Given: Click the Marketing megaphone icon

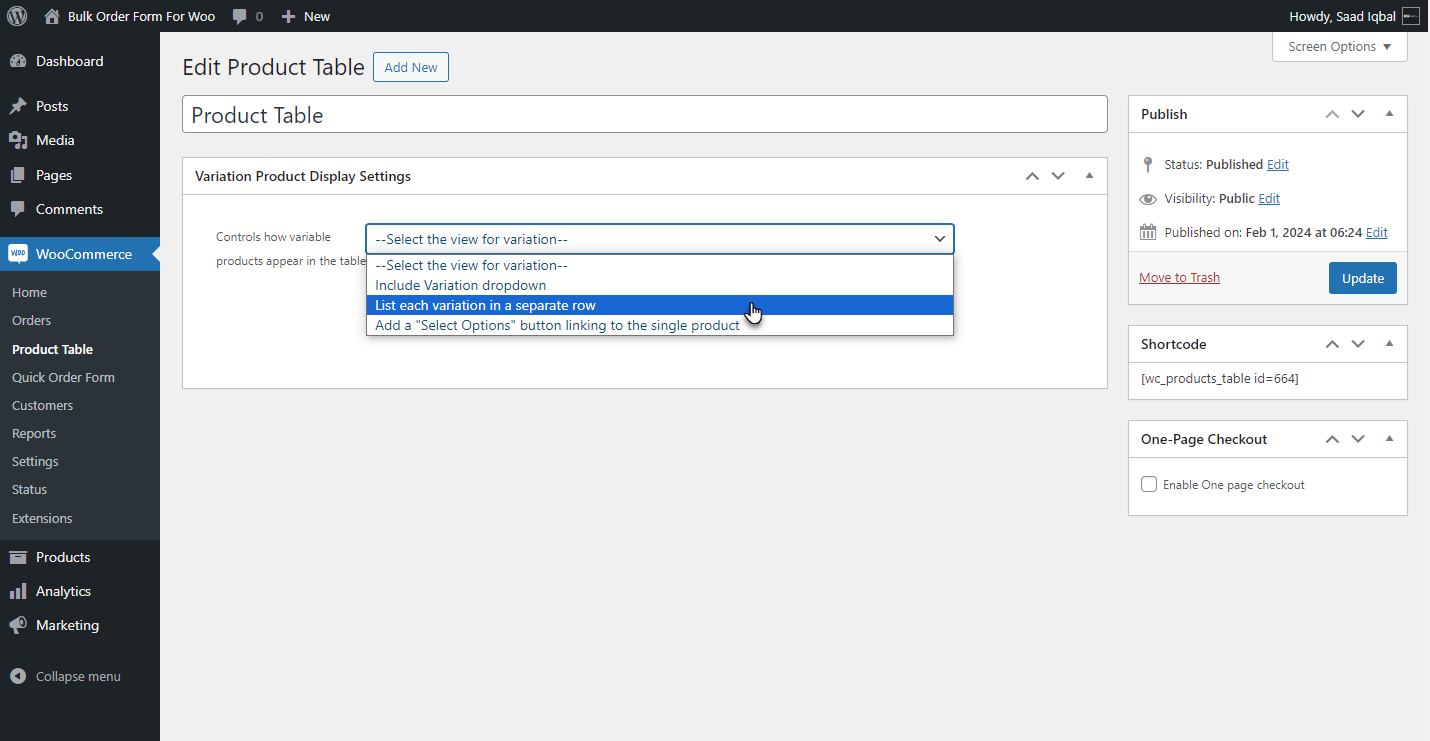Looking at the screenshot, I should 18,625.
